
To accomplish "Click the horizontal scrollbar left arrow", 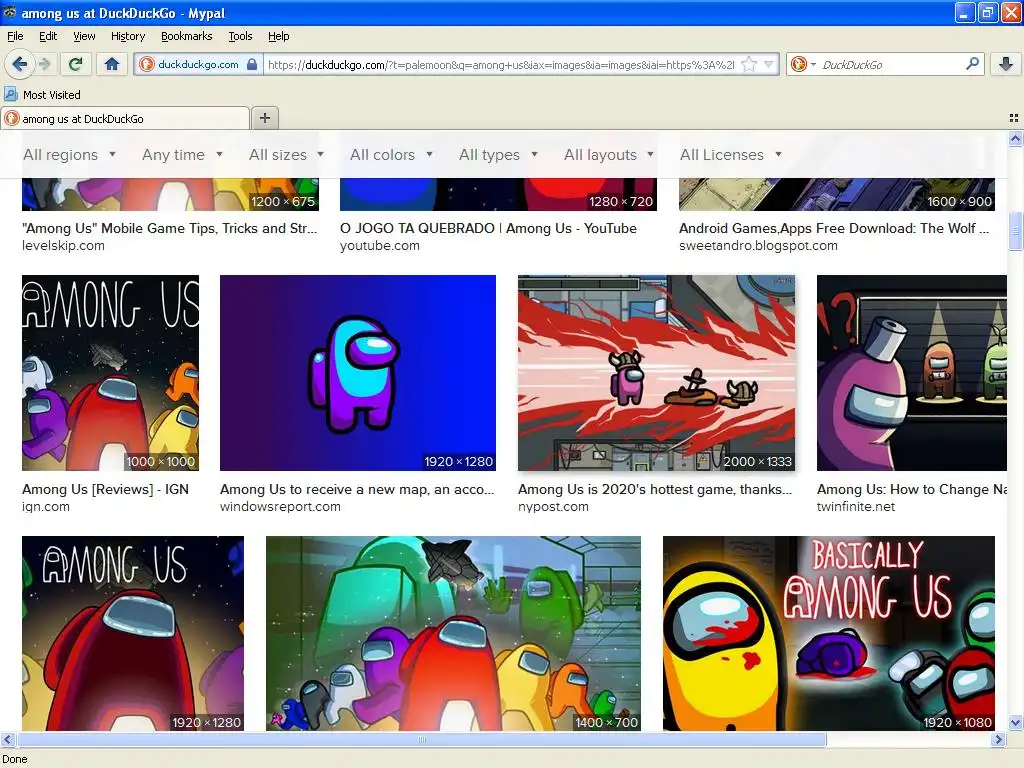I will coord(7,739).
